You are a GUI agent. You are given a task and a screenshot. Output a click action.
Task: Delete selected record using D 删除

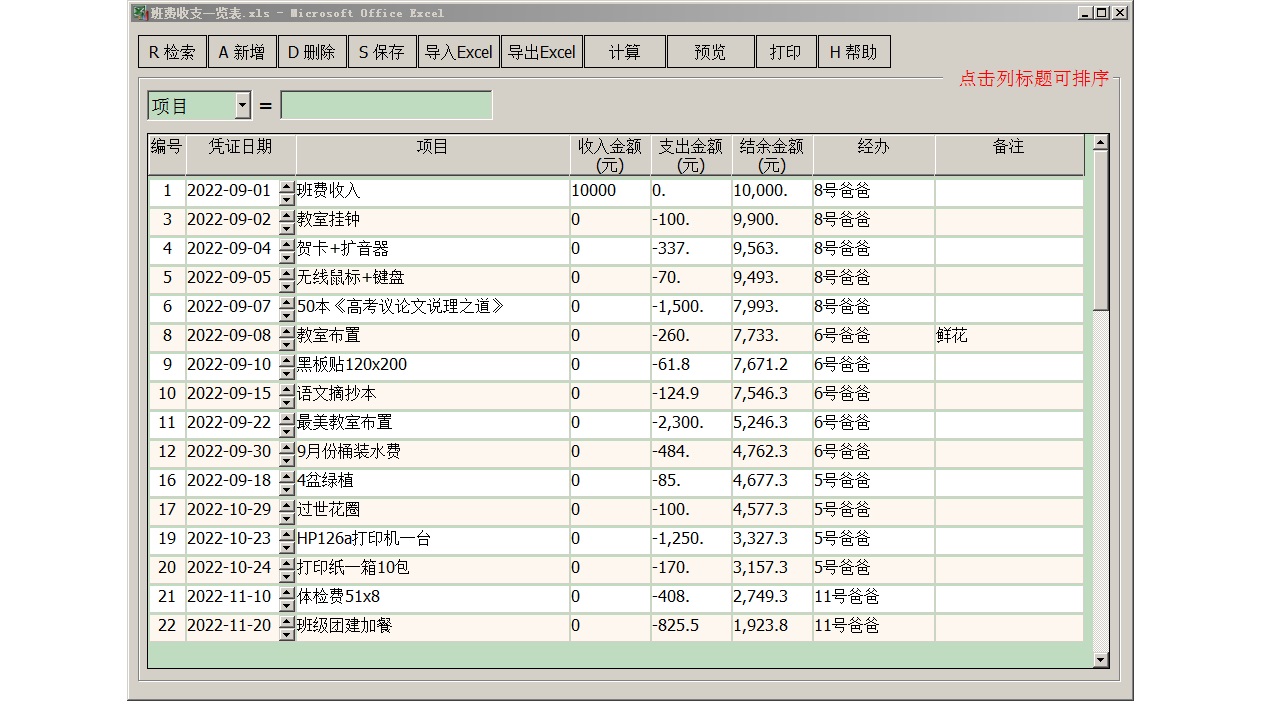(x=311, y=51)
